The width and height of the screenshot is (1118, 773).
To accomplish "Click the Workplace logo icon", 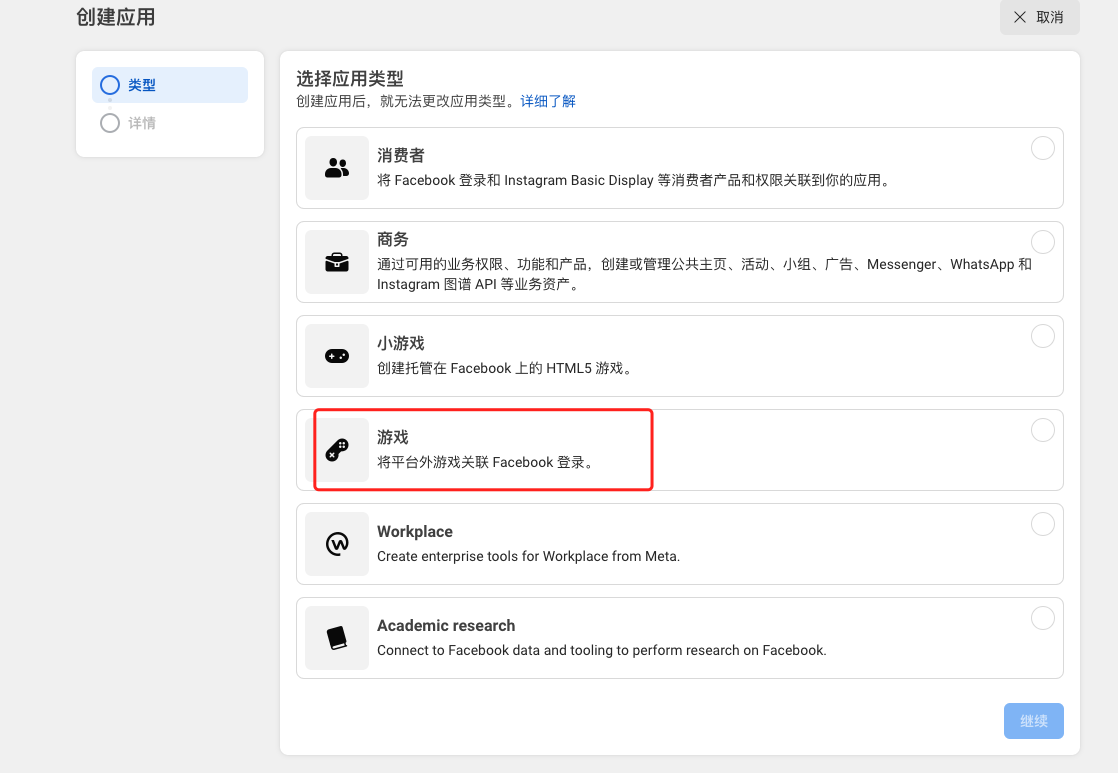I will point(337,544).
